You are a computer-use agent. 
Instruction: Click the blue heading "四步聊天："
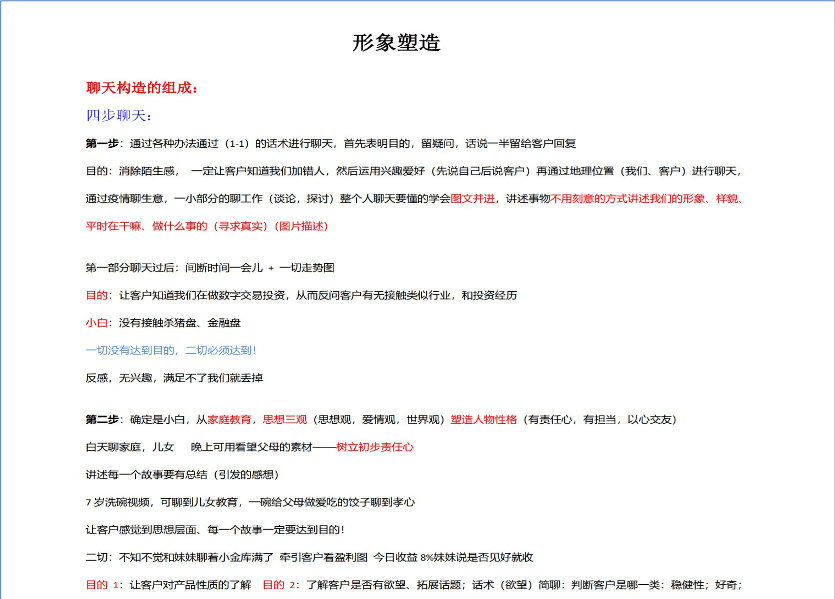[119, 116]
